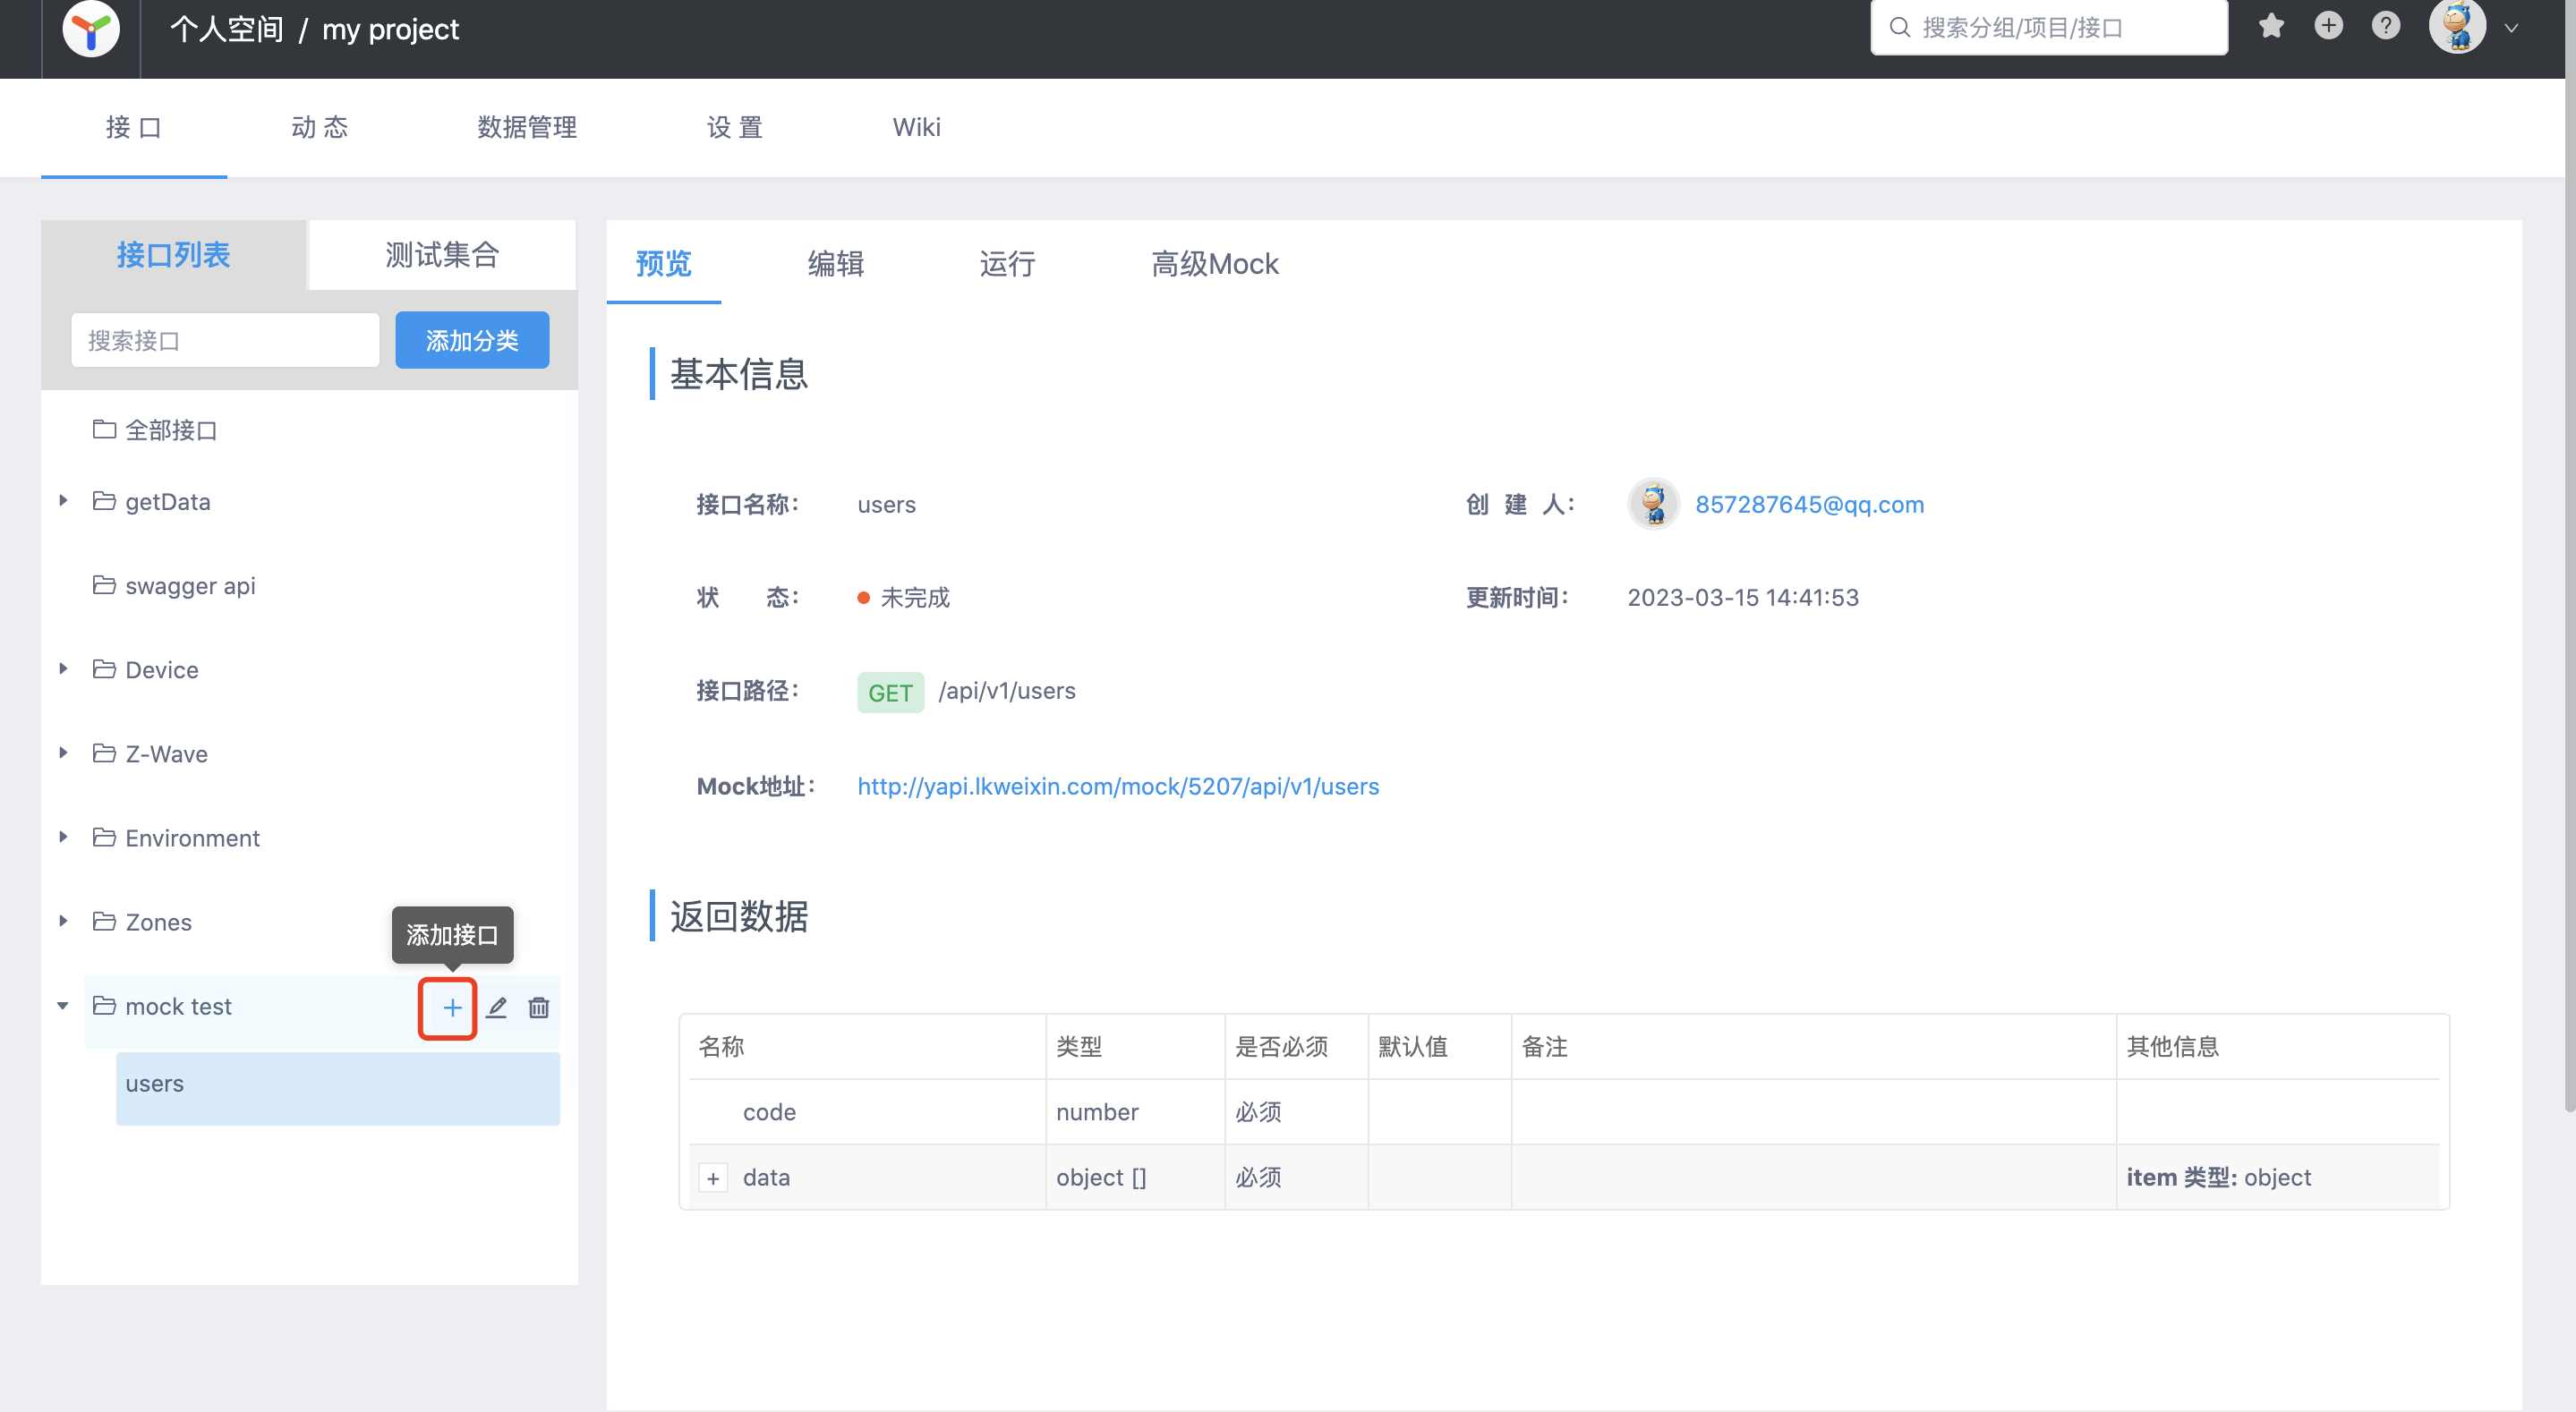Click the user avatar icon

[2459, 26]
